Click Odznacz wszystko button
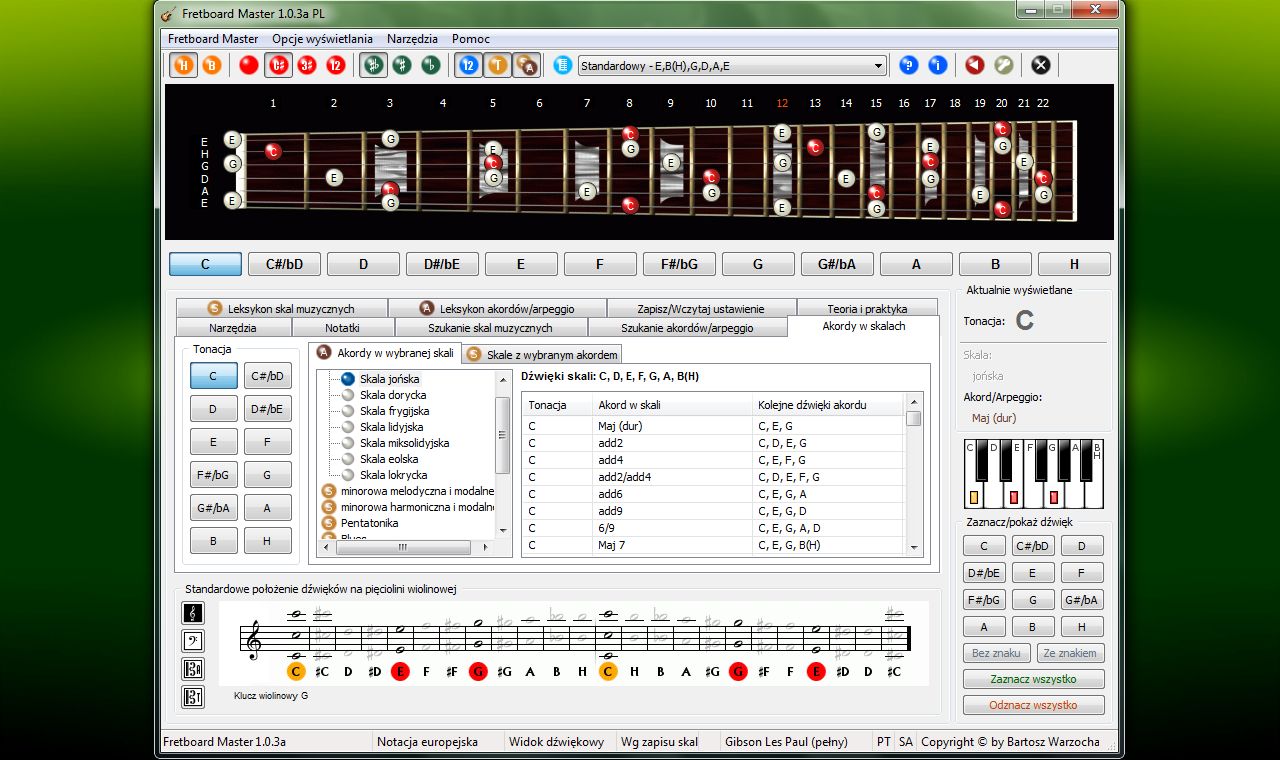The image size is (1280, 760). (1034, 705)
